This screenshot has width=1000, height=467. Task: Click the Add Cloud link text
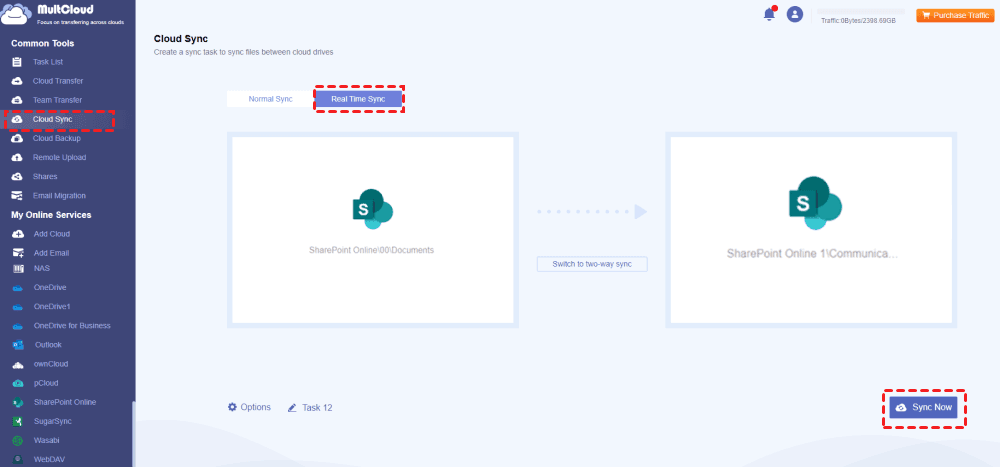tap(52, 234)
